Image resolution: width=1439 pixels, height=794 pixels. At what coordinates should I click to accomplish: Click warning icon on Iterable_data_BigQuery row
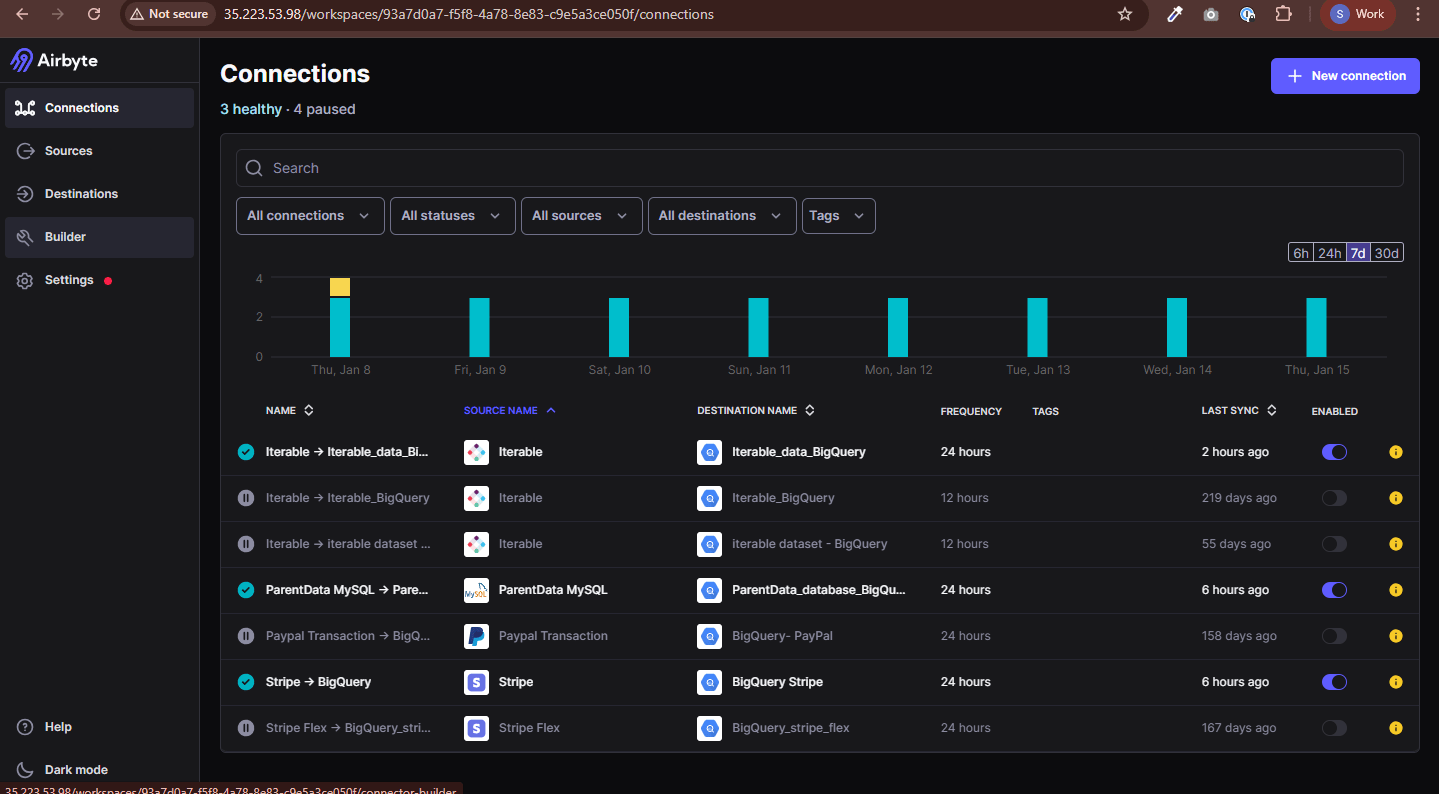(1396, 452)
